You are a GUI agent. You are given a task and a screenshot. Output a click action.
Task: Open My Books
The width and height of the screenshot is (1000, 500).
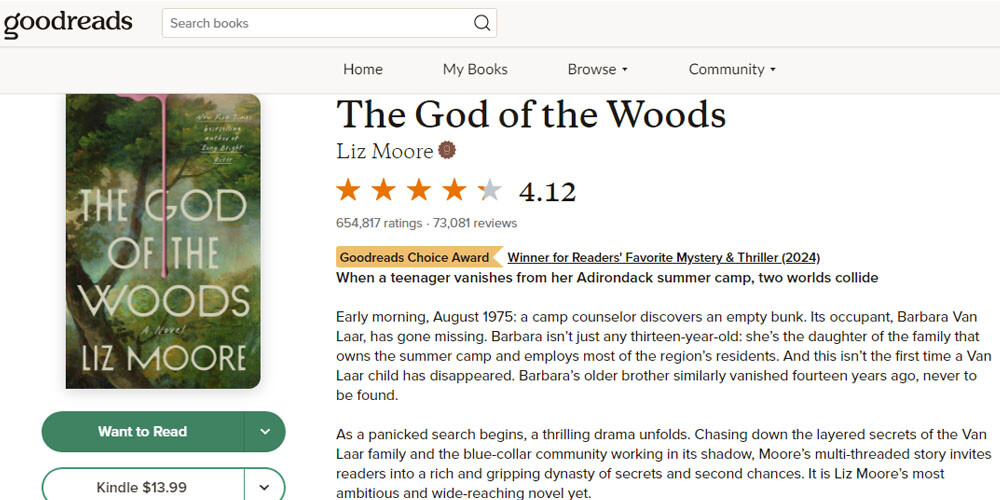click(475, 69)
